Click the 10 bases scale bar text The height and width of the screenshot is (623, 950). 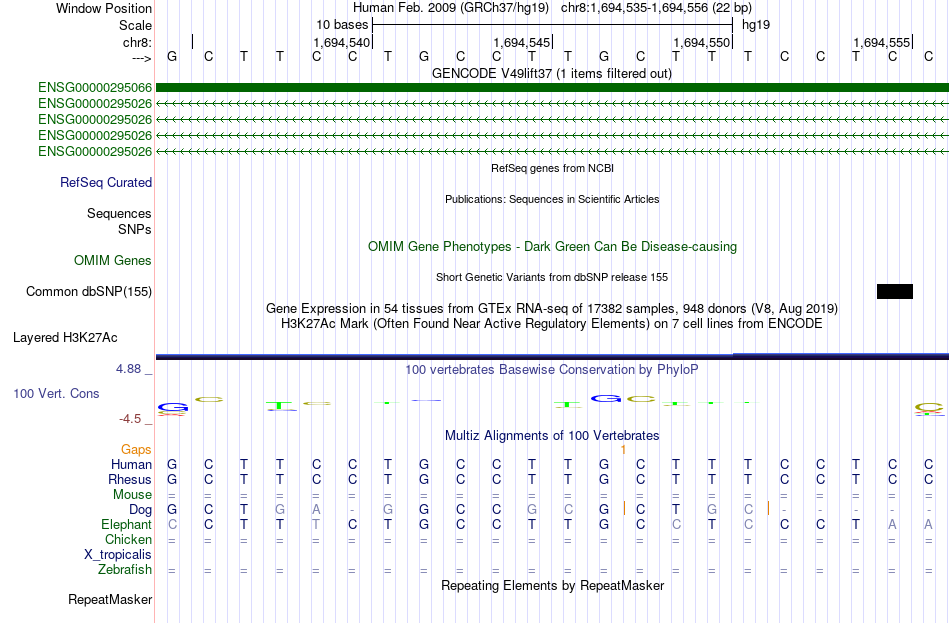coord(342,25)
